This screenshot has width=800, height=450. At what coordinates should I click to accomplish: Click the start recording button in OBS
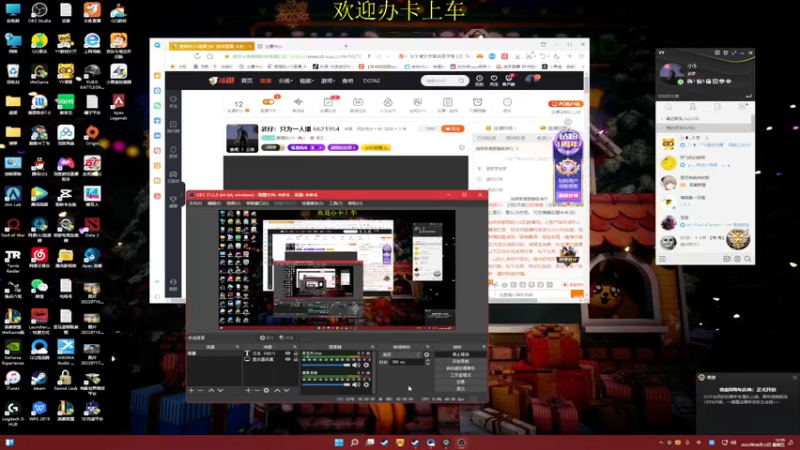click(461, 361)
